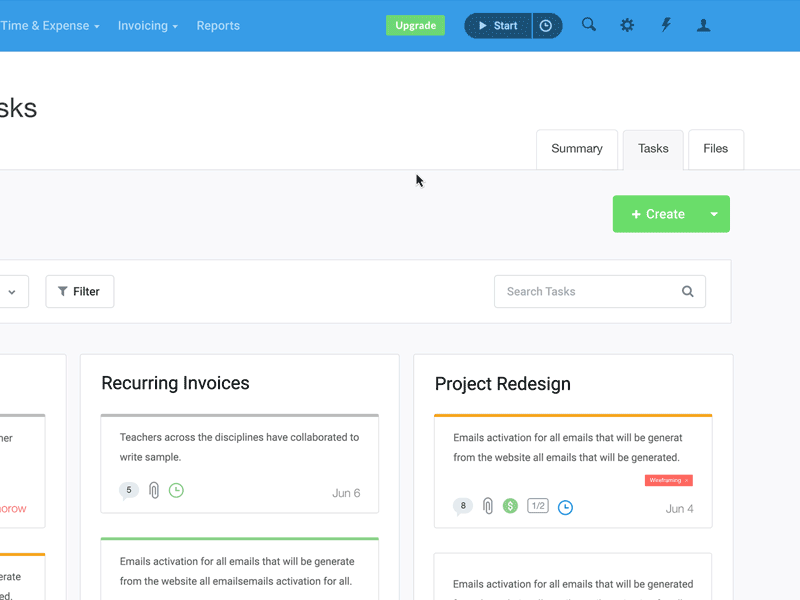Switch to the Summary tab

pyautogui.click(x=576, y=148)
